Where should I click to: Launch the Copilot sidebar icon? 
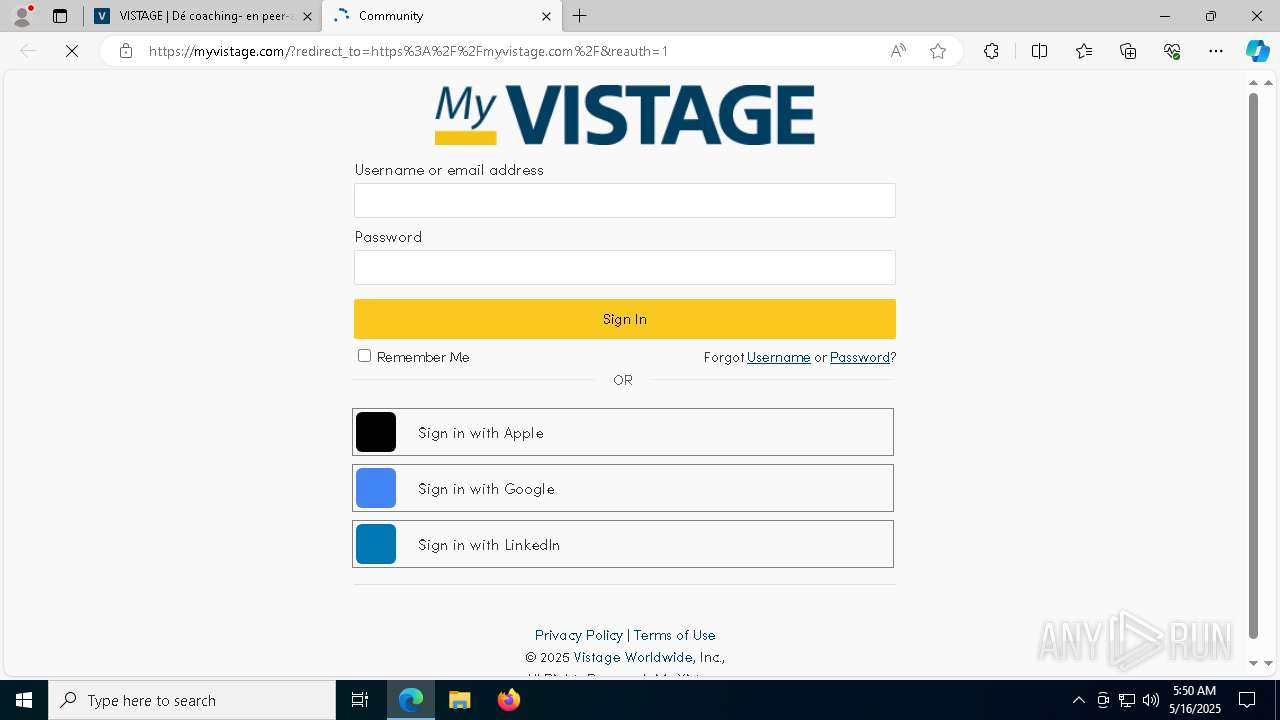(1257, 51)
